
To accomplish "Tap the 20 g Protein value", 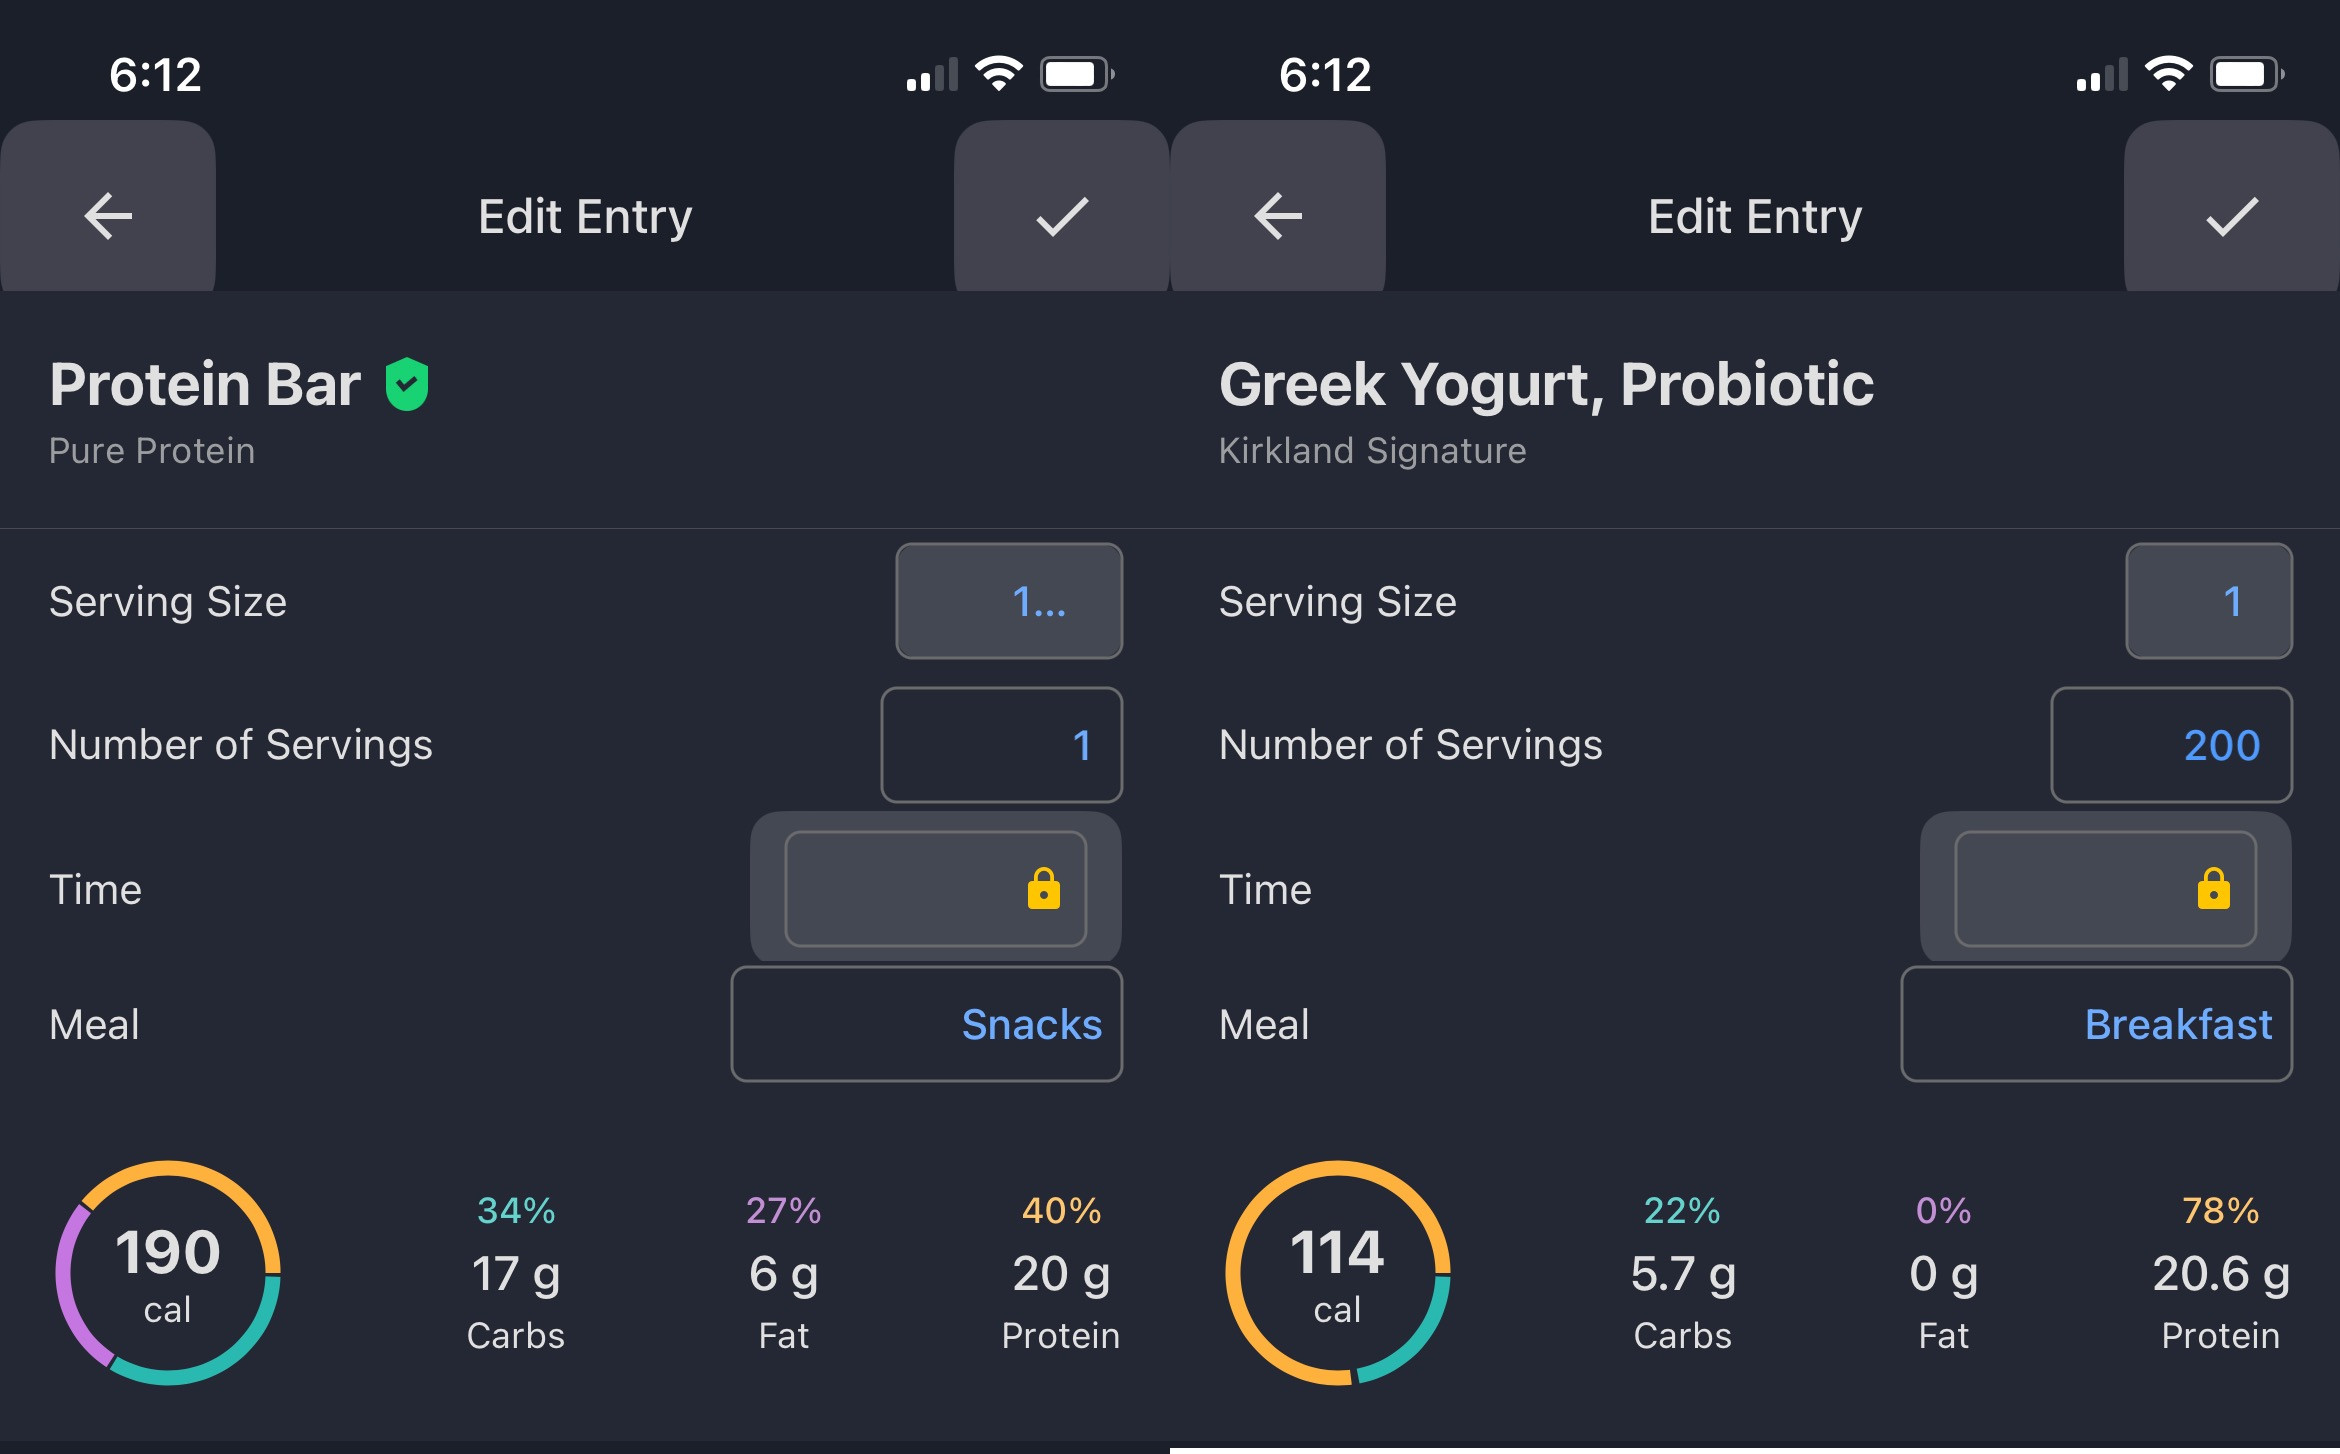I will click(x=1061, y=1275).
